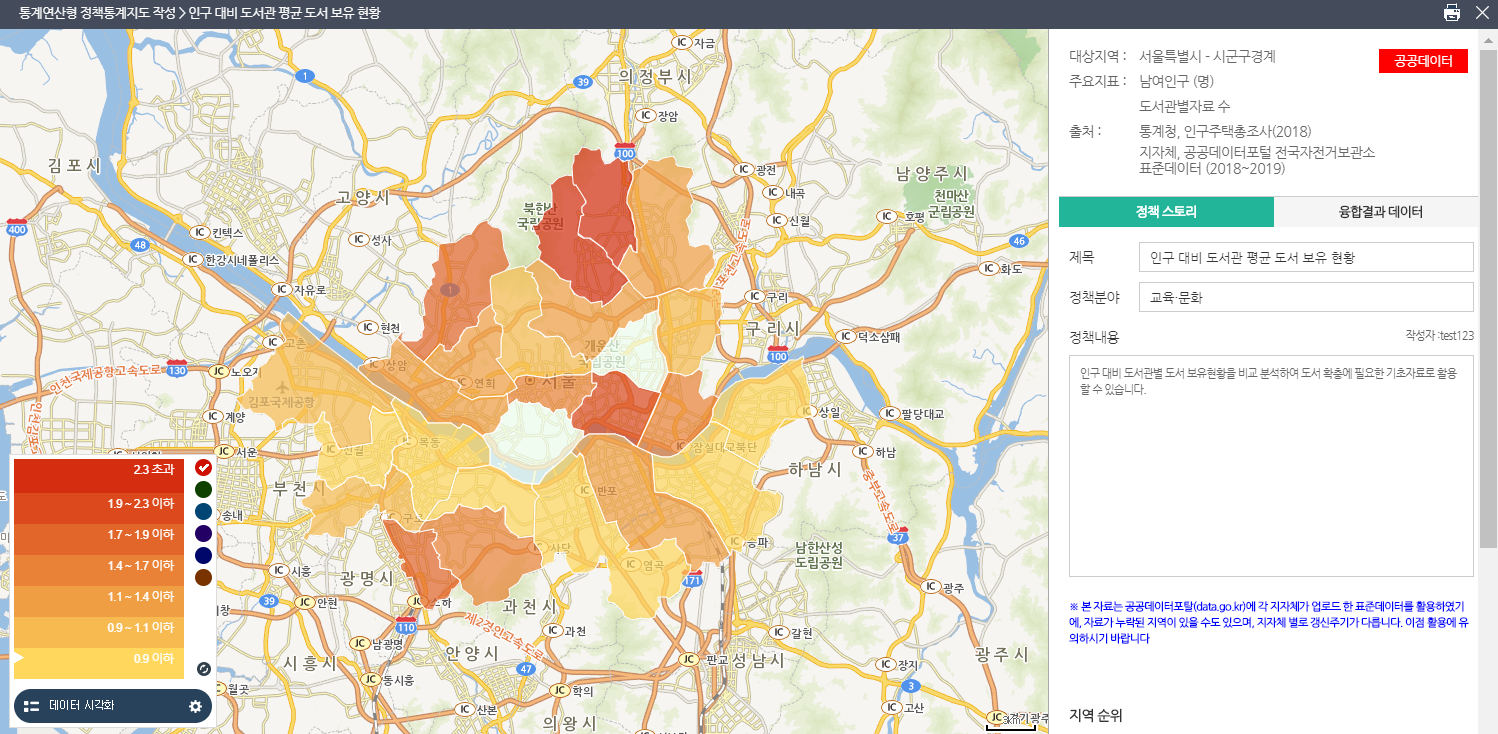Screen dimensions: 1498x734
Task: Choose the brown legend color circle
Action: pyautogui.click(x=203, y=577)
